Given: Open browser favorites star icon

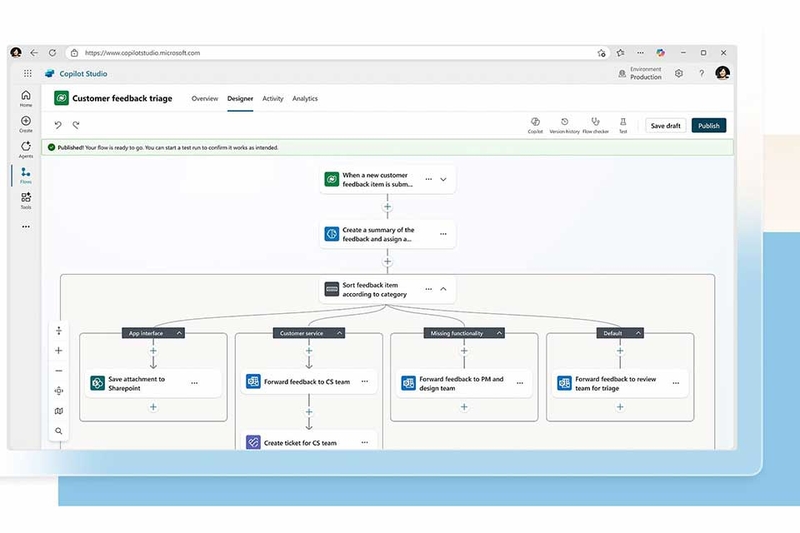Looking at the screenshot, I should point(620,53).
